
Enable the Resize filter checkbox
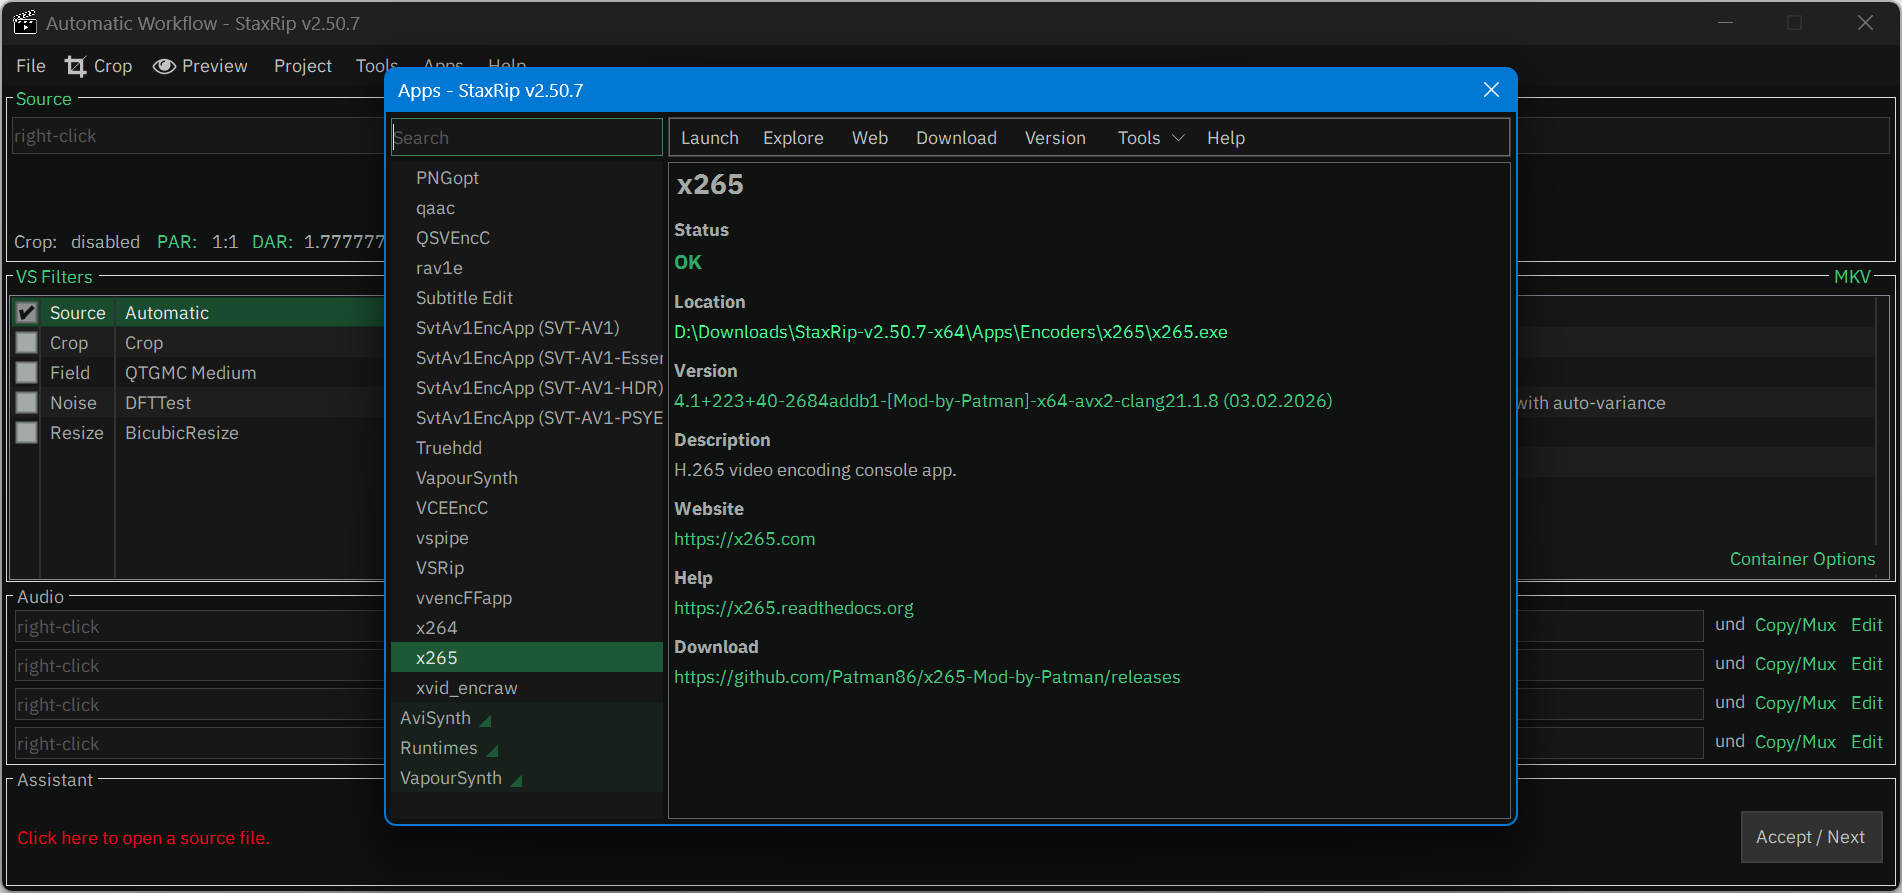[27, 433]
